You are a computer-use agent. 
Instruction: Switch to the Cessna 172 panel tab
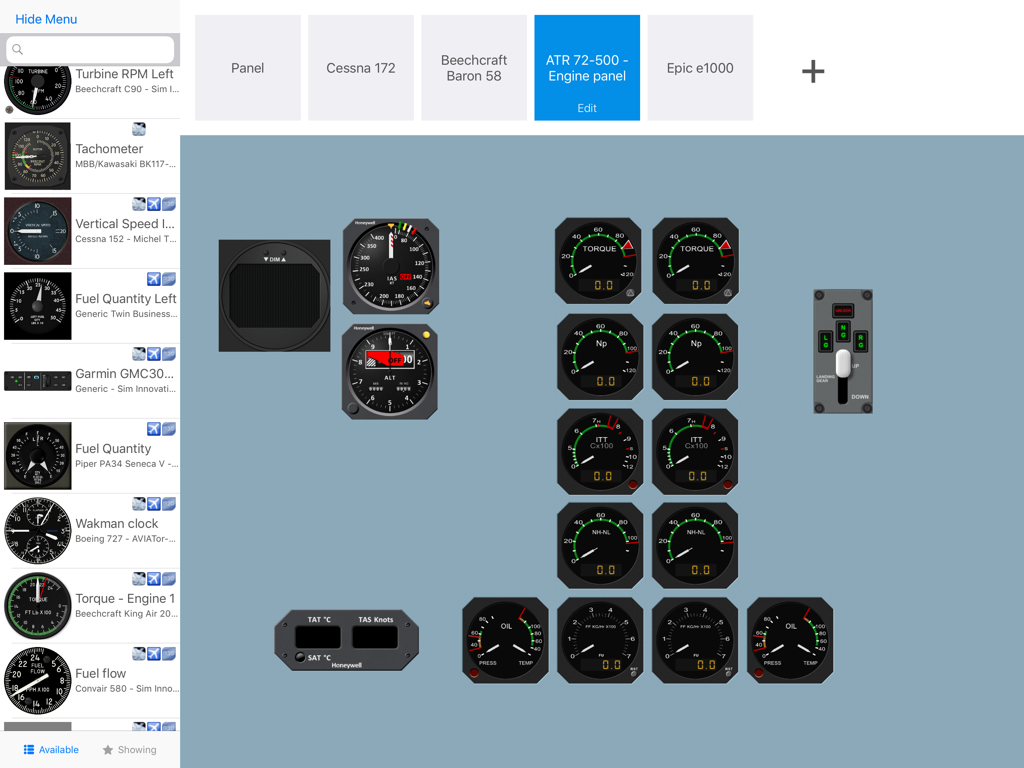click(x=360, y=67)
